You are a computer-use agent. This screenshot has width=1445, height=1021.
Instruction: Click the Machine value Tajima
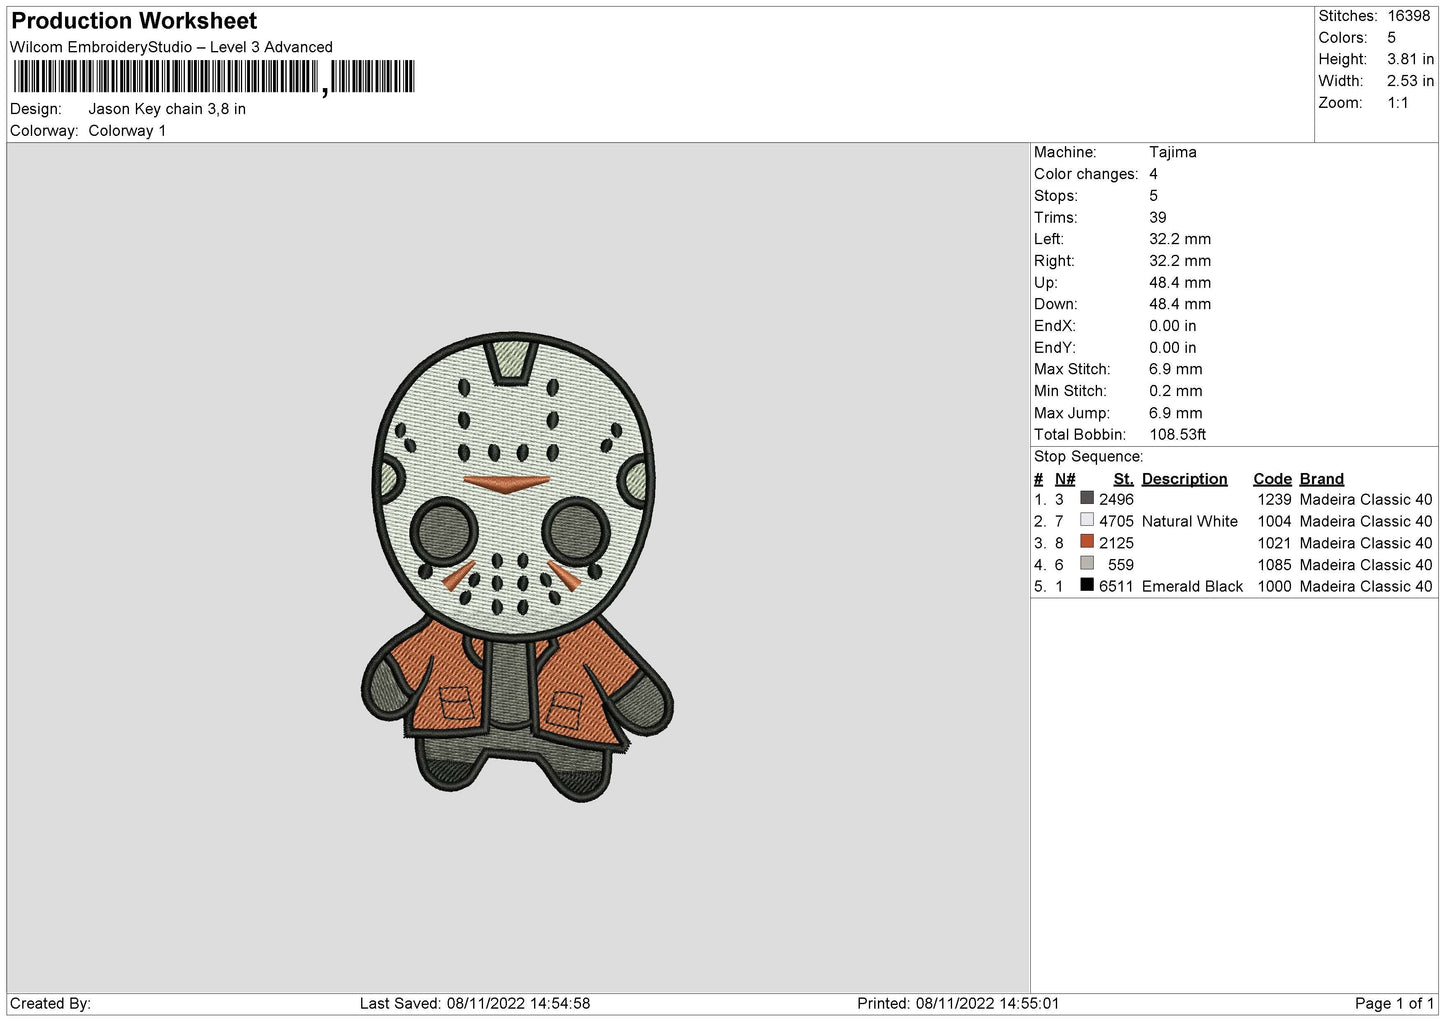[x=1172, y=152]
